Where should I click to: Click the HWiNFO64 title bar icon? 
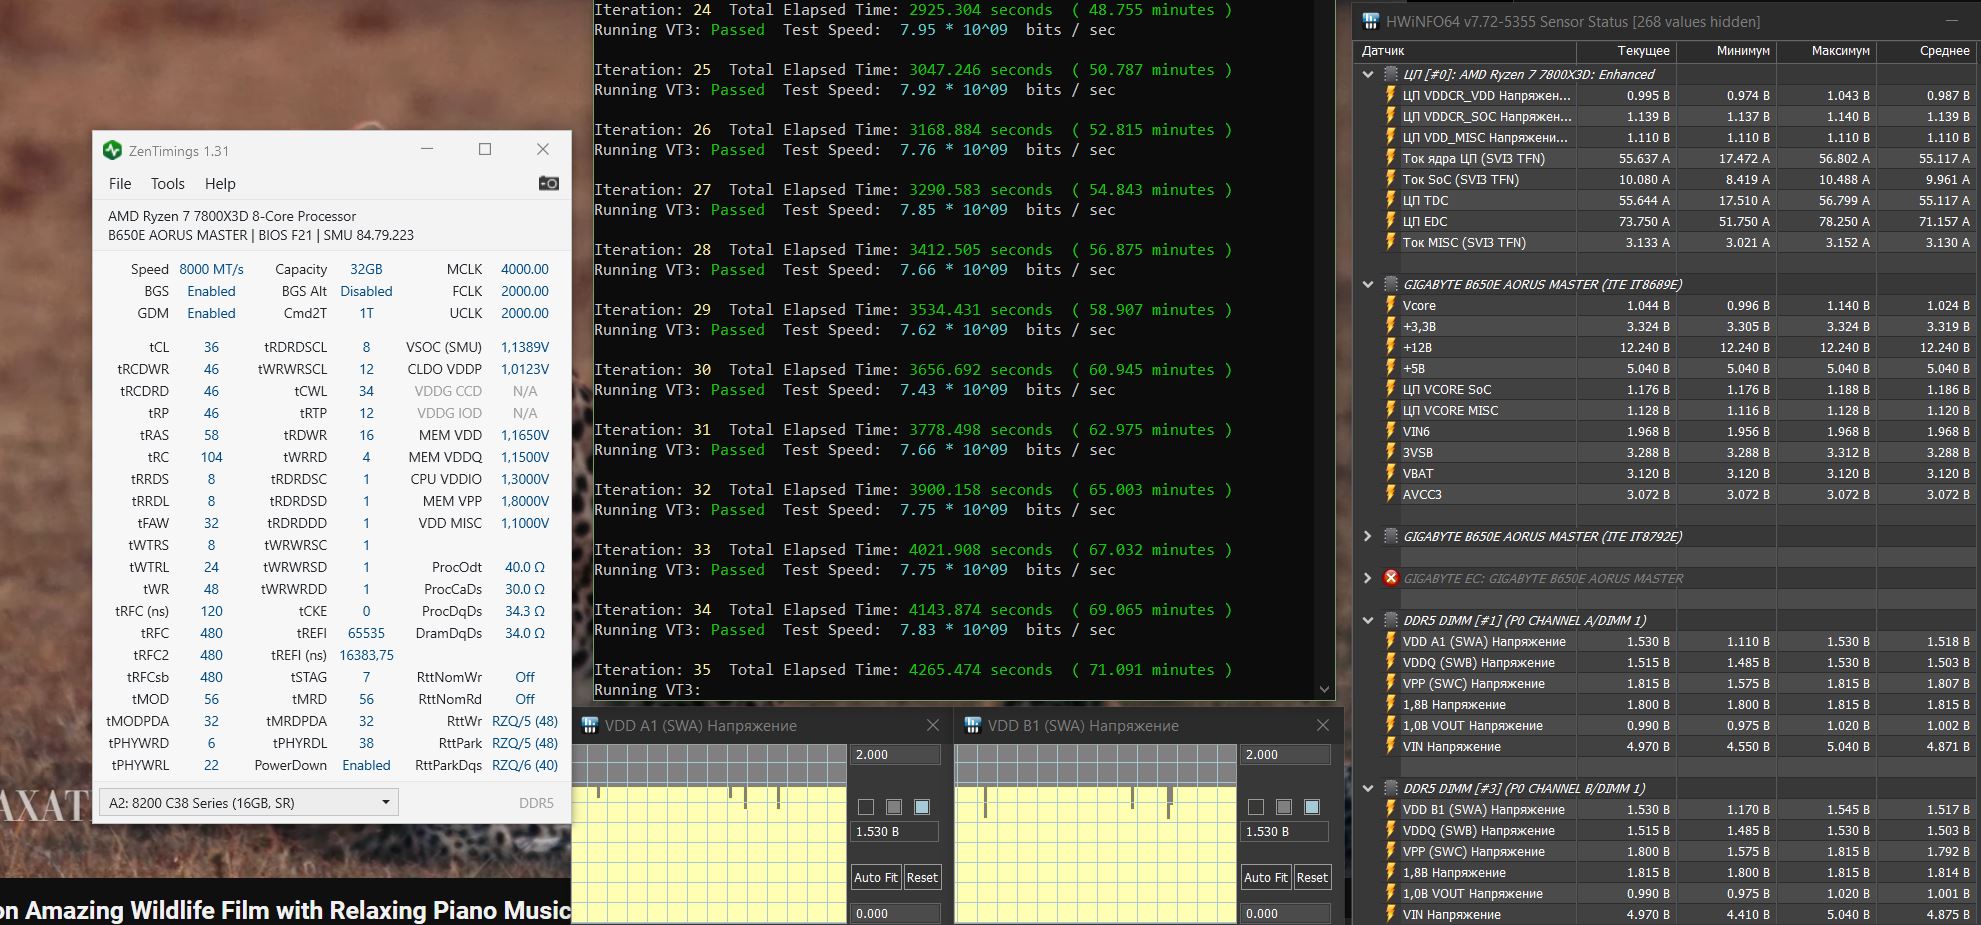[1369, 21]
